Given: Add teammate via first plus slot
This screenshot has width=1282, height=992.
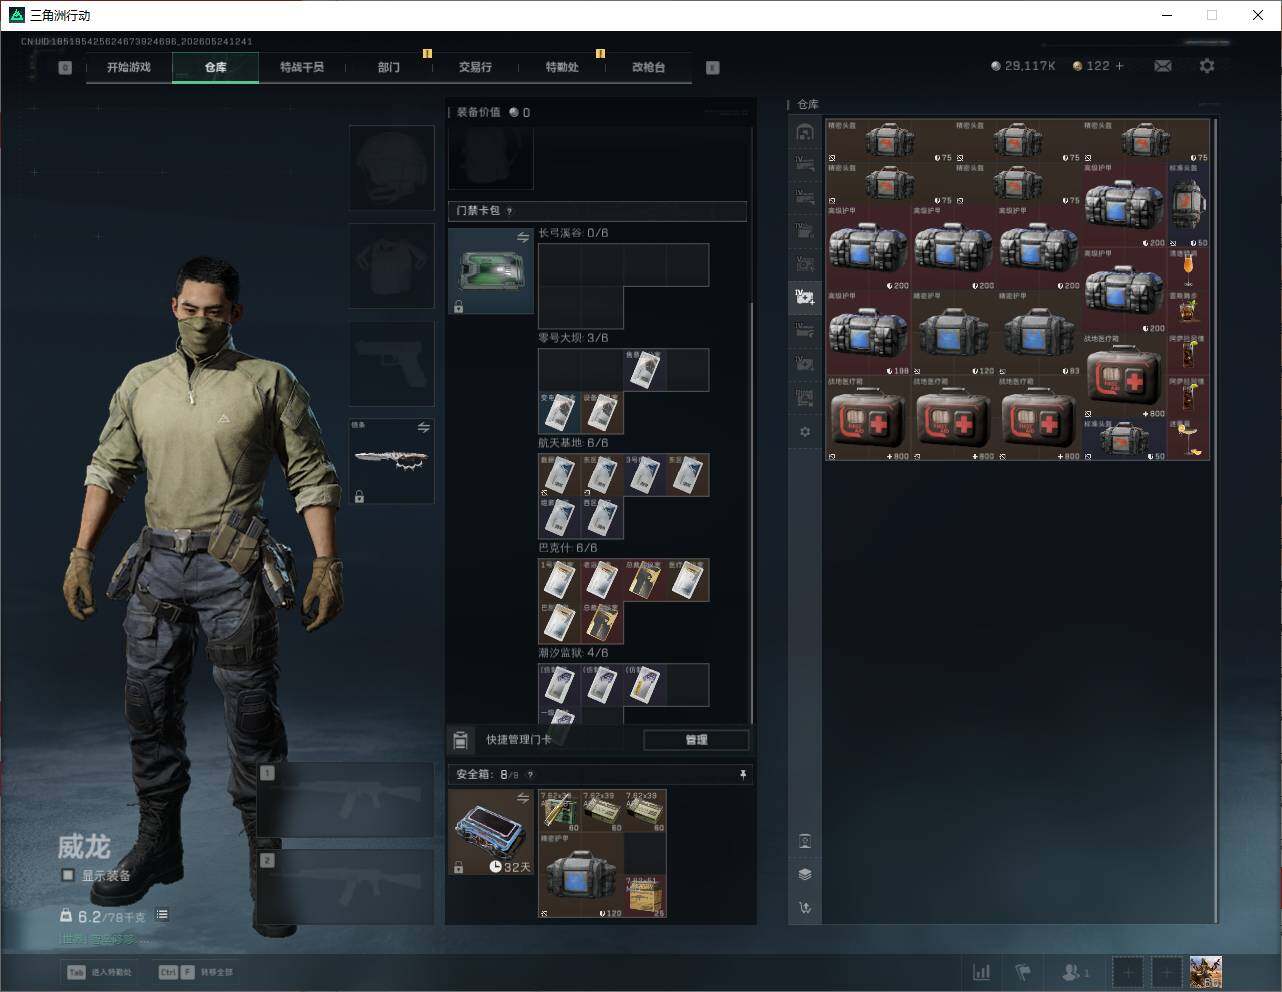Looking at the screenshot, I should click(1127, 972).
